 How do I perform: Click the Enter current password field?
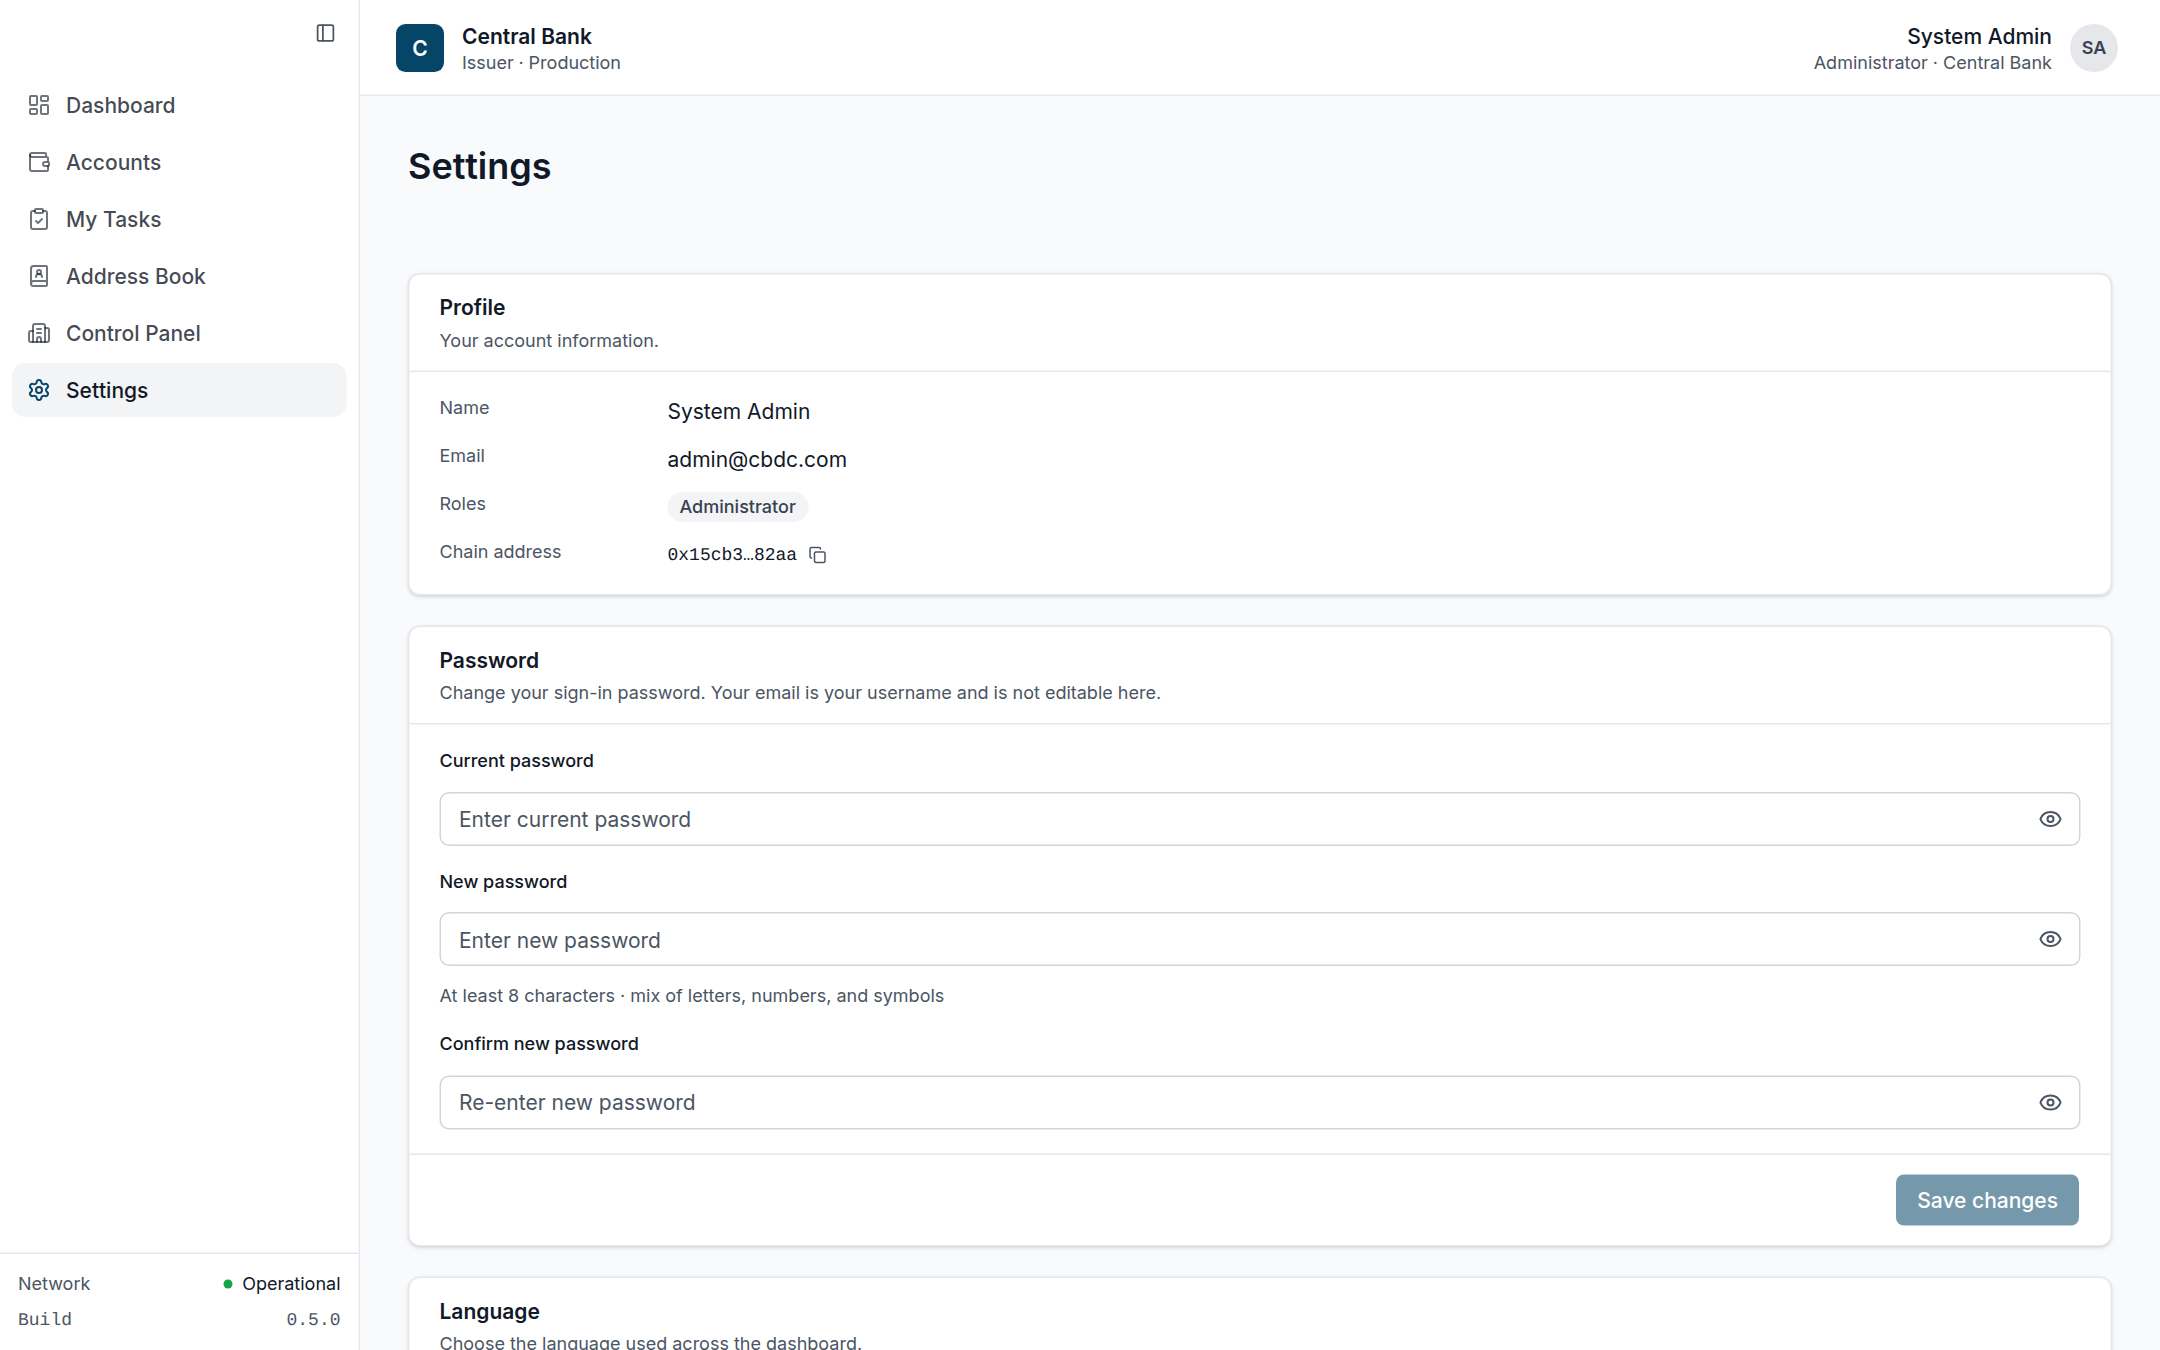[x=1259, y=819]
